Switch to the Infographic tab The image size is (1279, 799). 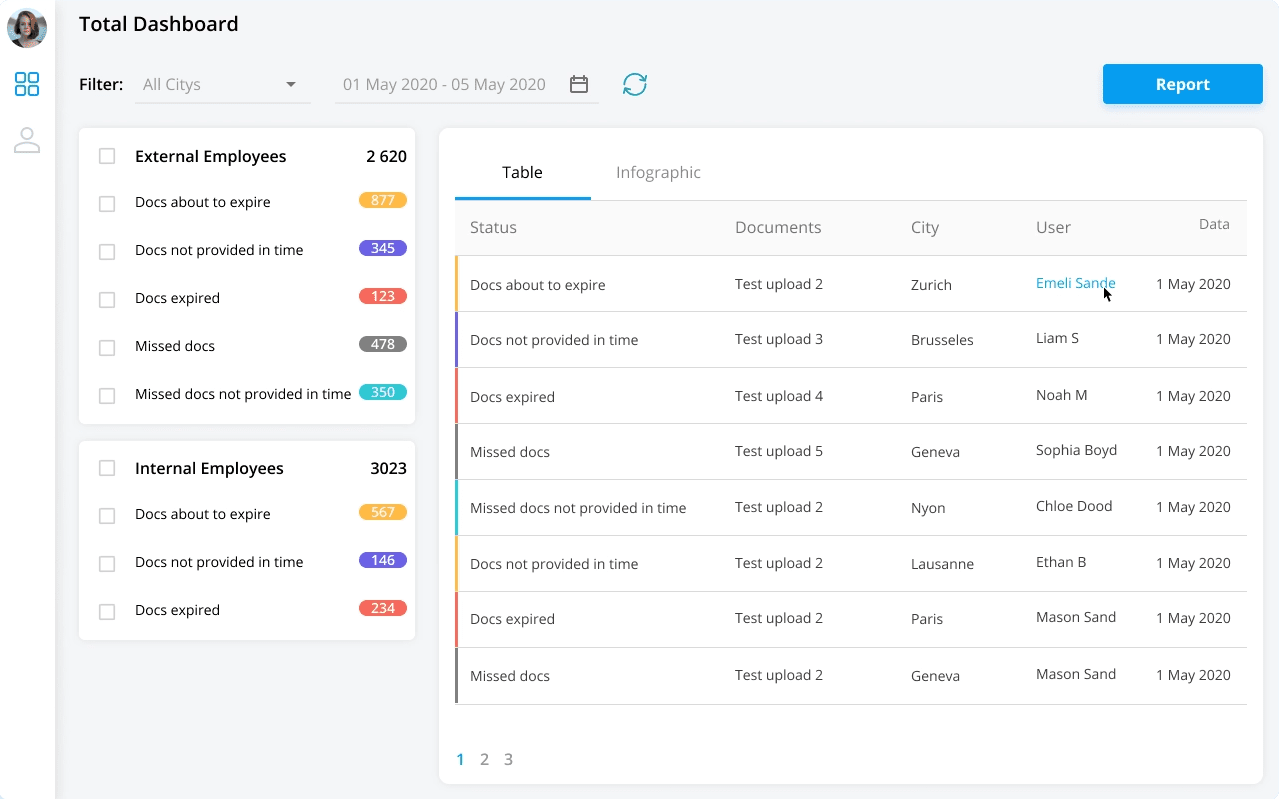(658, 172)
